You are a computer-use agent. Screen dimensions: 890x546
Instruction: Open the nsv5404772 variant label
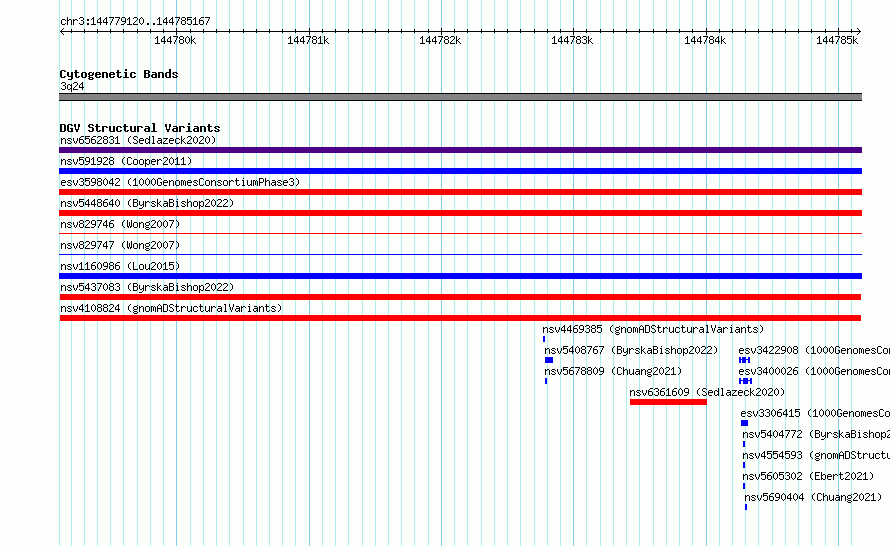[x=816, y=434]
